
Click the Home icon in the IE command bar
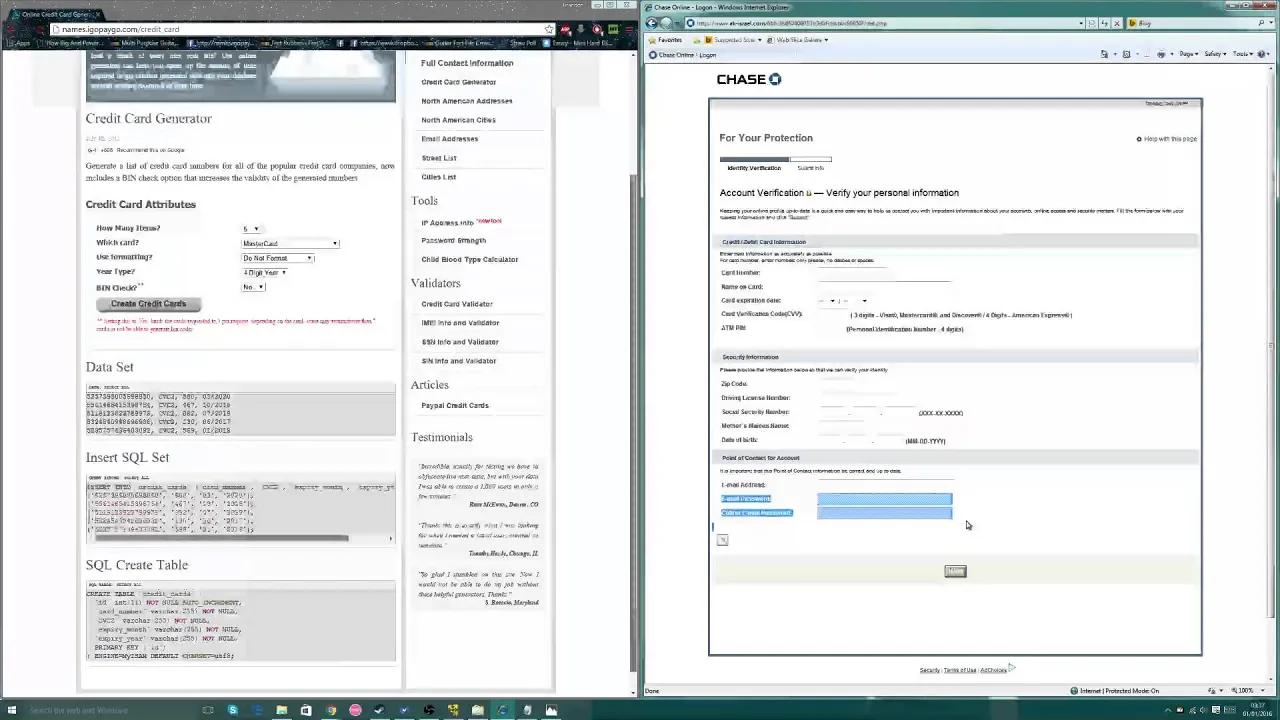point(1104,54)
